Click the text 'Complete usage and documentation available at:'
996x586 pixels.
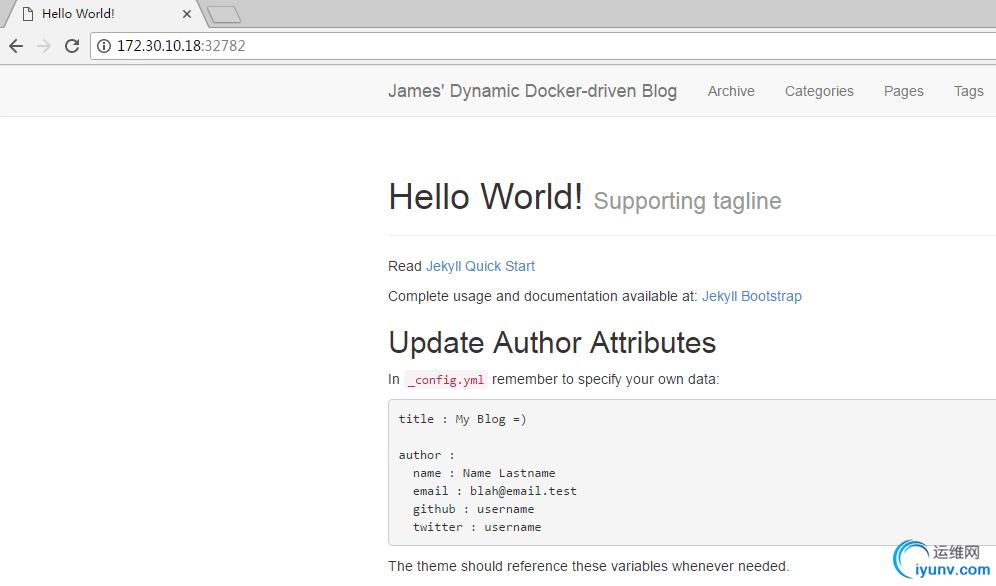pos(542,296)
